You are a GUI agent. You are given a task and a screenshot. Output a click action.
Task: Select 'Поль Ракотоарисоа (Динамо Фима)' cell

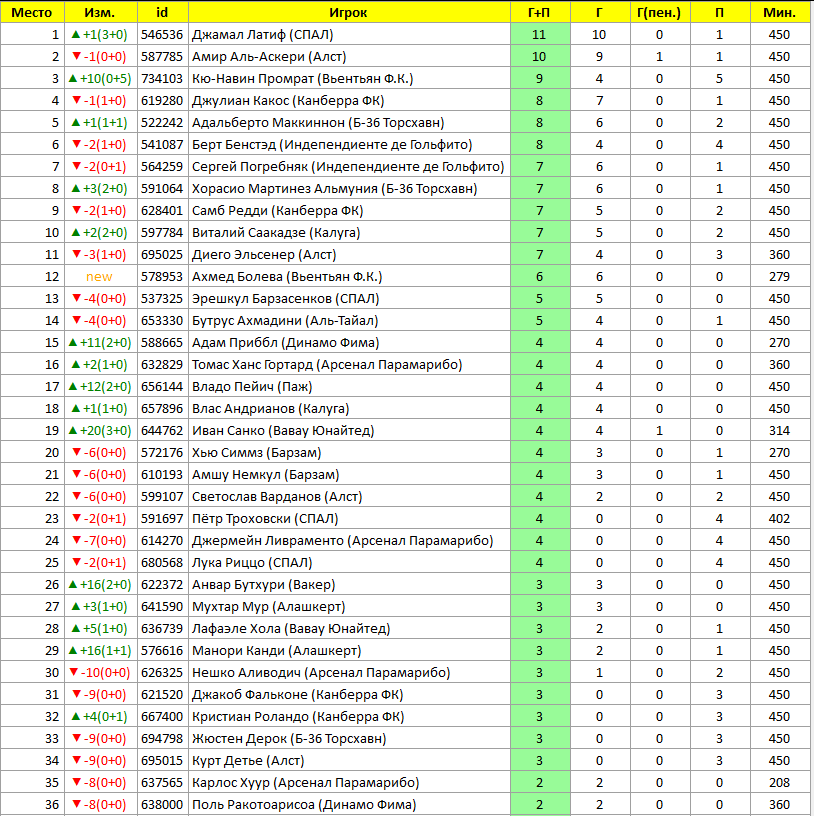pyautogui.click(x=349, y=804)
